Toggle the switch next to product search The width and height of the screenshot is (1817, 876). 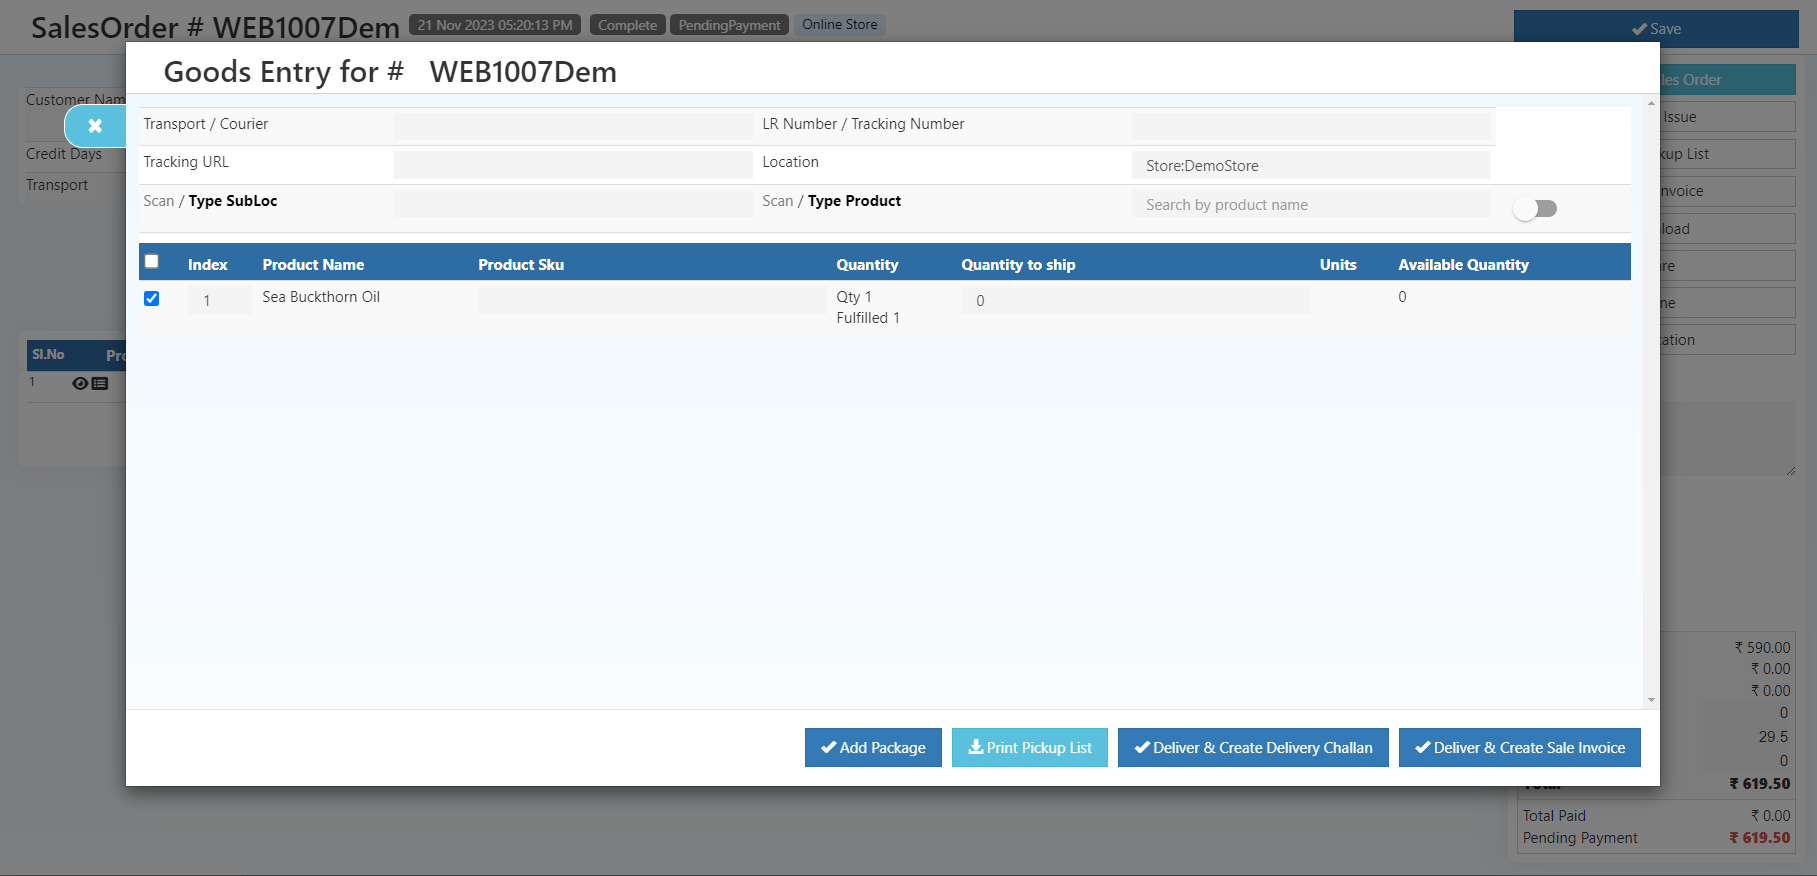click(1535, 208)
